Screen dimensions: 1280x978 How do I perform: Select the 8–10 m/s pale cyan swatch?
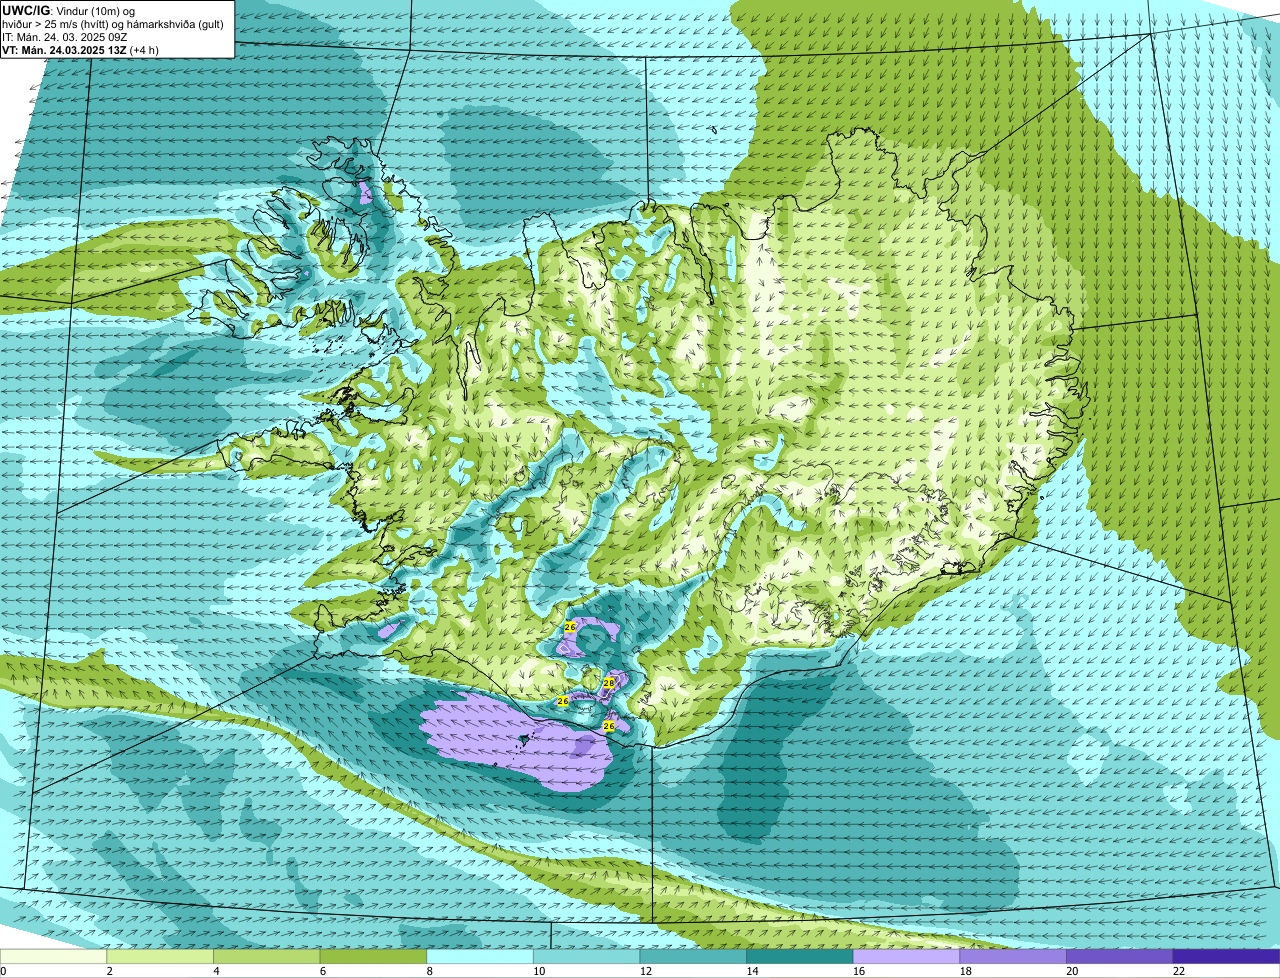coord(480,956)
